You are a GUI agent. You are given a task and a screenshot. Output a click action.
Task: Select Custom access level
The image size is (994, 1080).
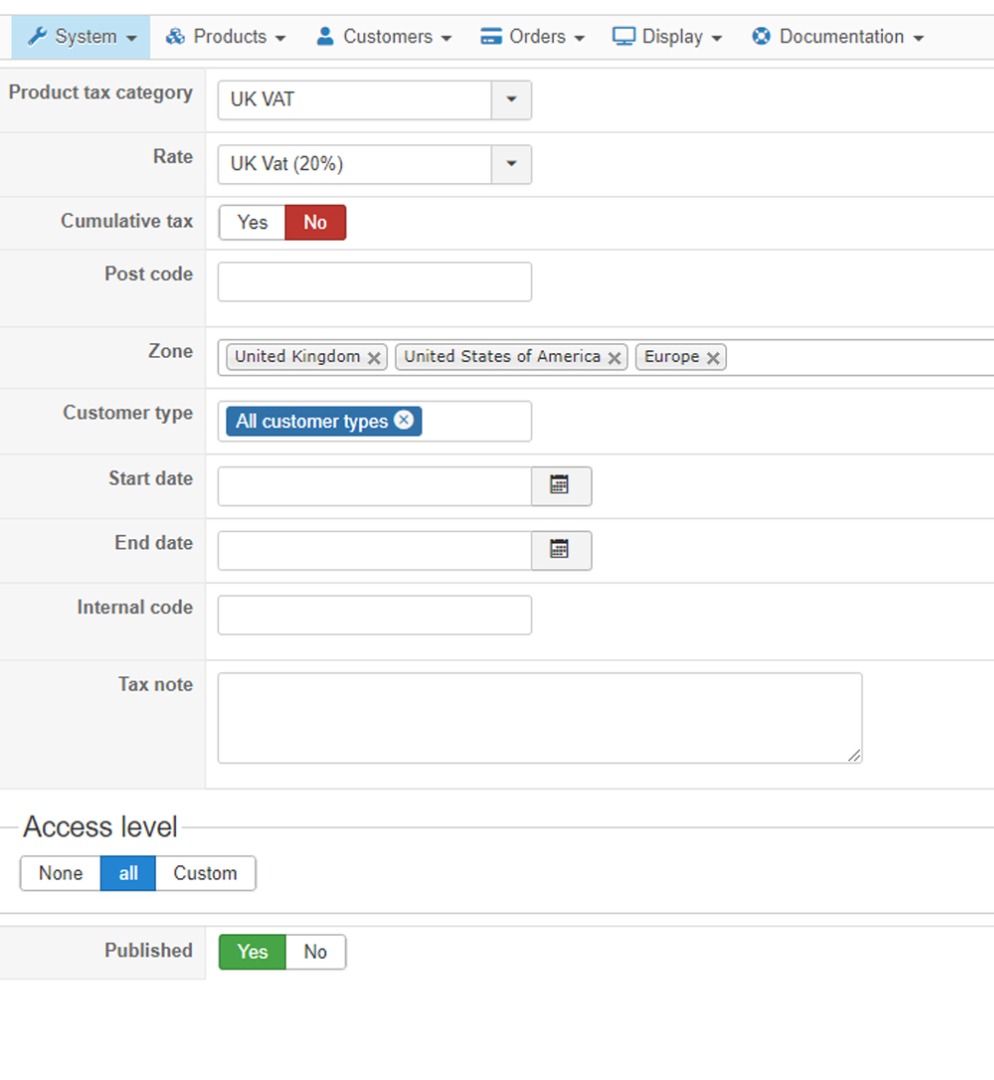[205, 873]
